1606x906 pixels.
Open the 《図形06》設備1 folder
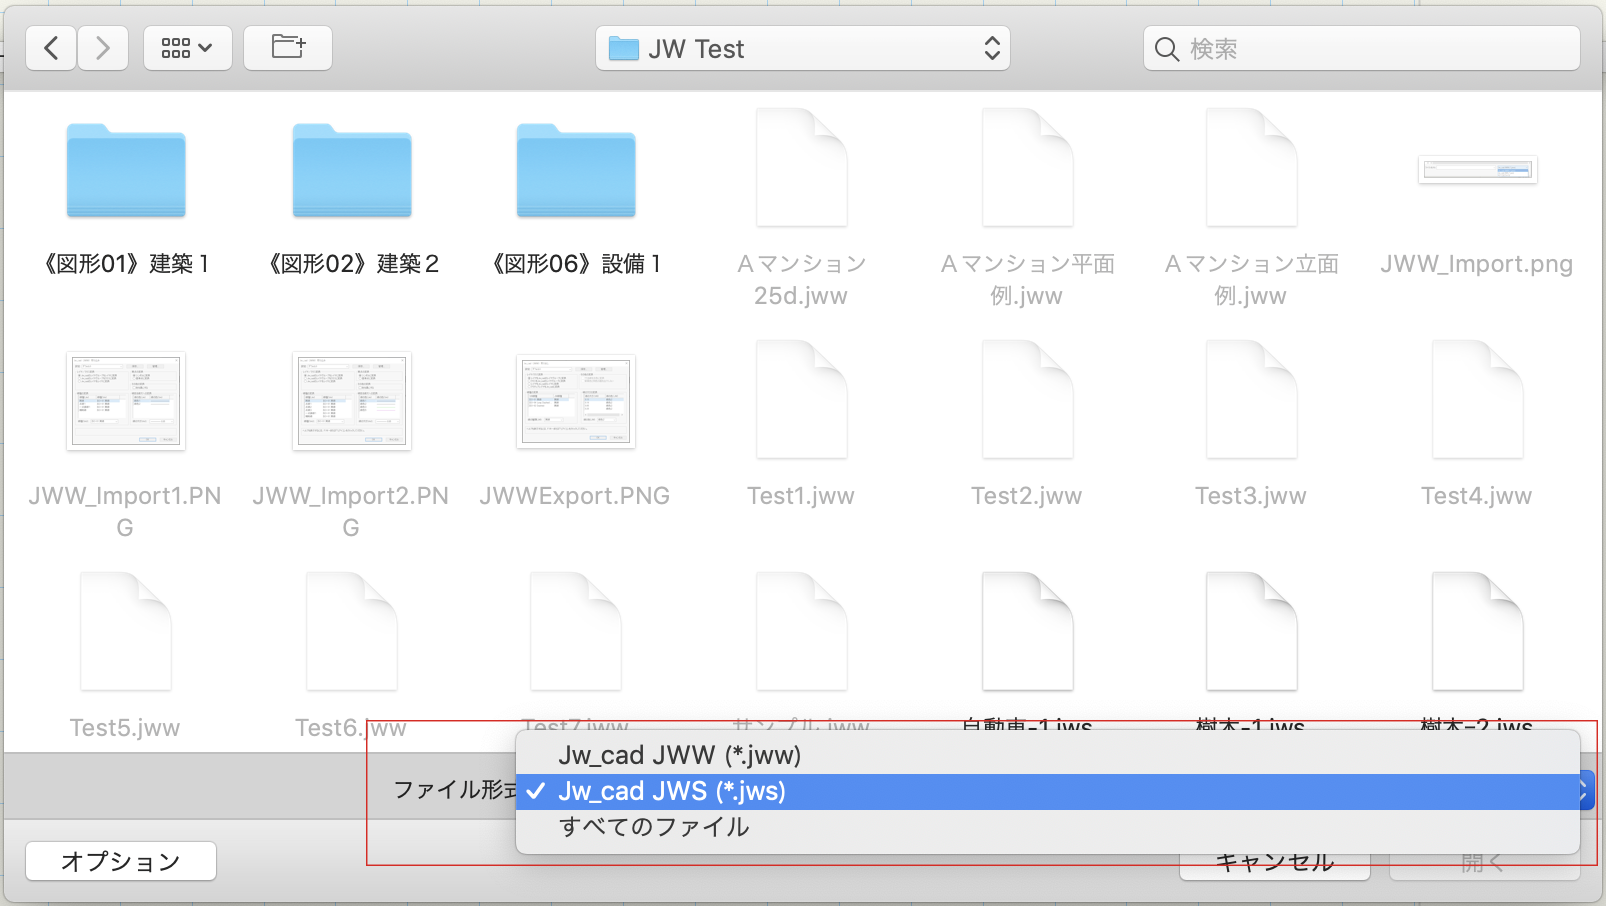coord(576,172)
